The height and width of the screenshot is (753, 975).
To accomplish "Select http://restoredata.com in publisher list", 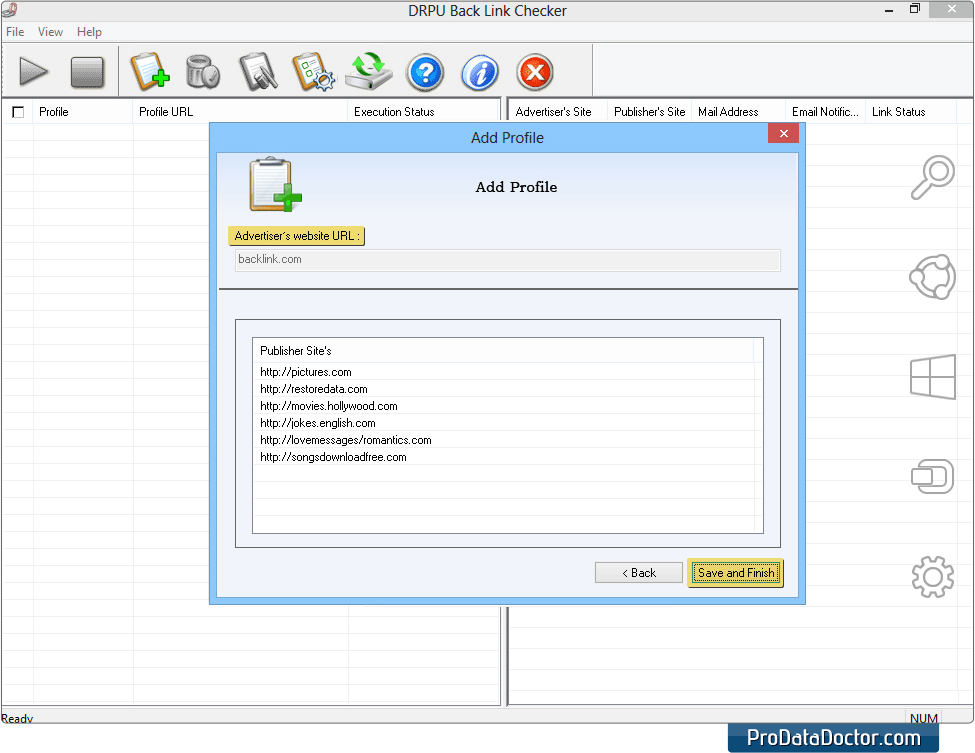I will pyautogui.click(x=503, y=389).
